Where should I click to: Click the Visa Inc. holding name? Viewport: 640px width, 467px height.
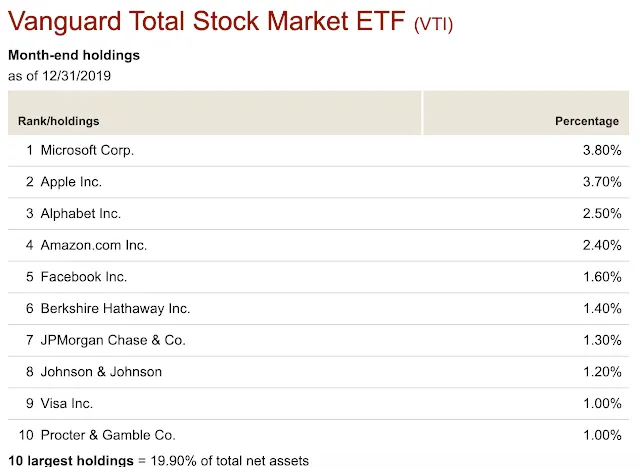tap(69, 403)
